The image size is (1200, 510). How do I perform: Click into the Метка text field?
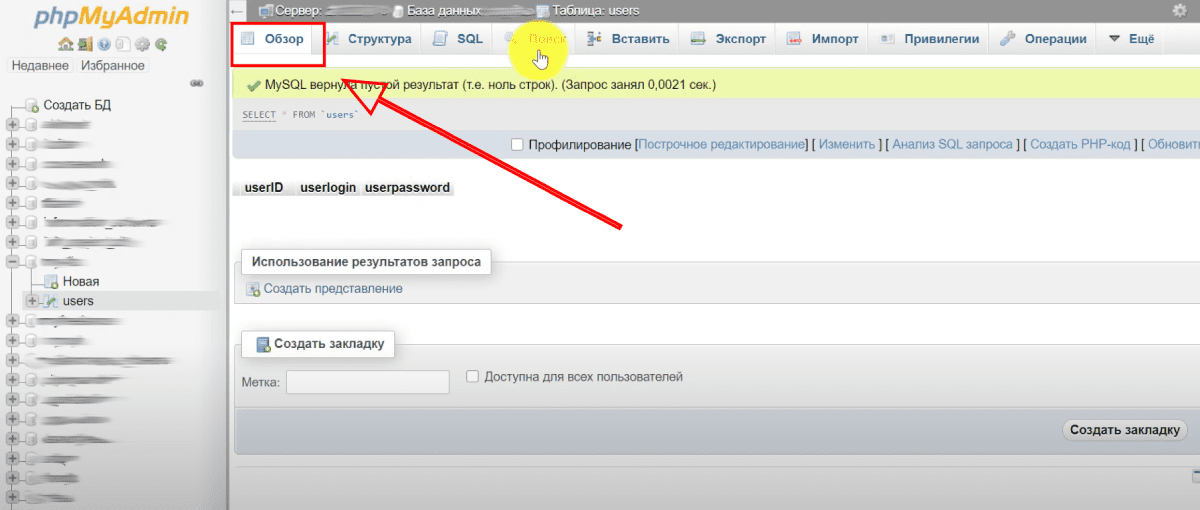[x=367, y=382]
